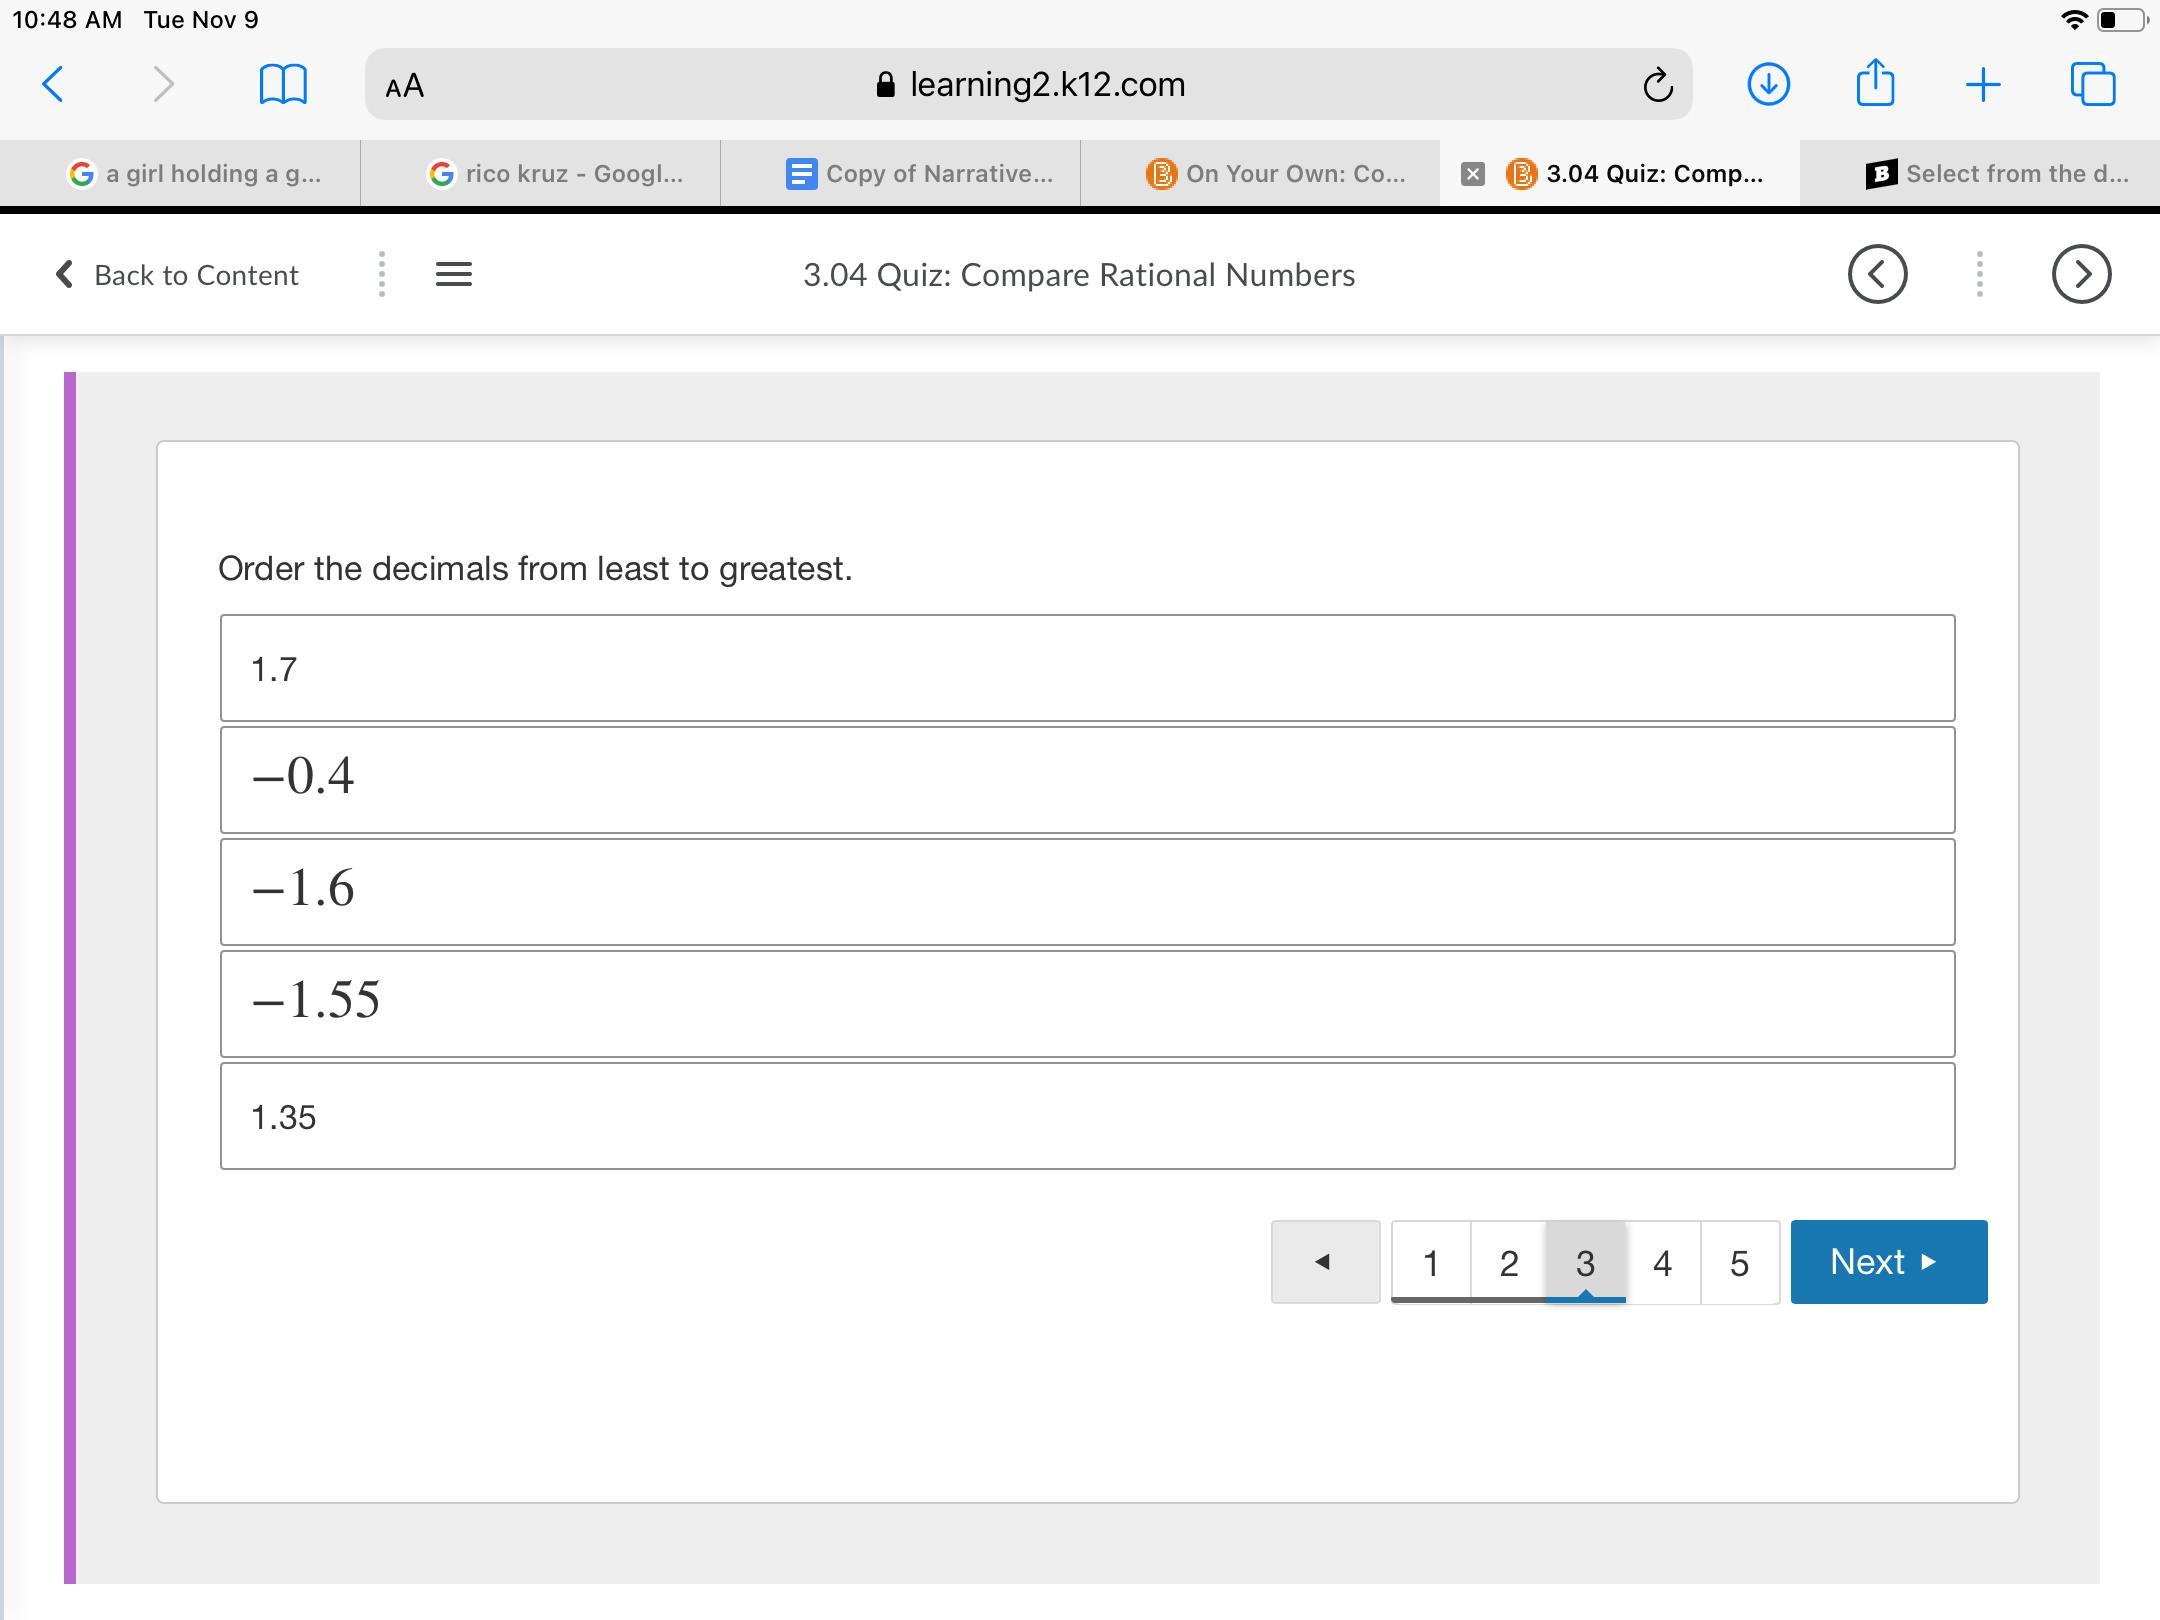Select the 1.35 answer tile
This screenshot has width=2160, height=1620.
pyautogui.click(x=1087, y=1116)
